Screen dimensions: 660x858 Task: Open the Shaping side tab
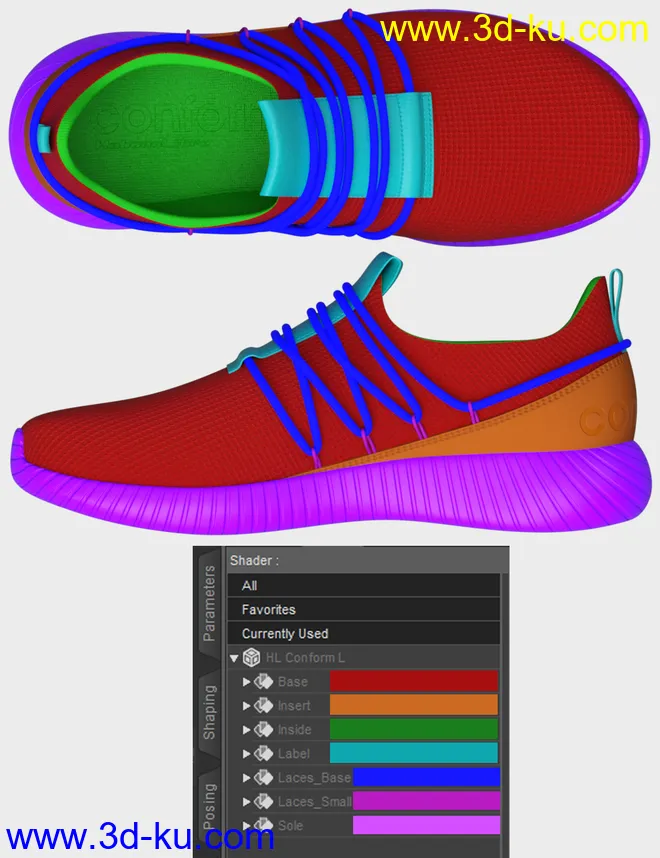point(209,711)
